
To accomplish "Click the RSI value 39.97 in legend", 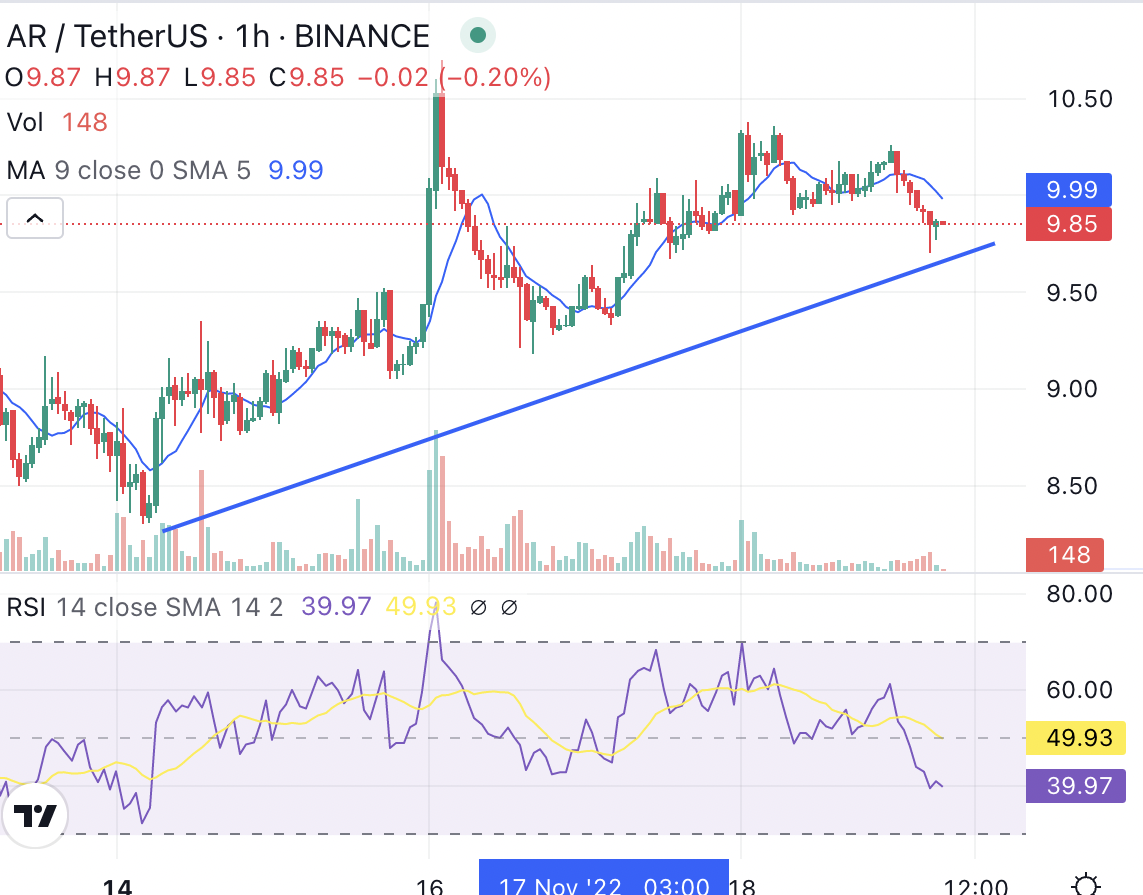I will (336, 606).
